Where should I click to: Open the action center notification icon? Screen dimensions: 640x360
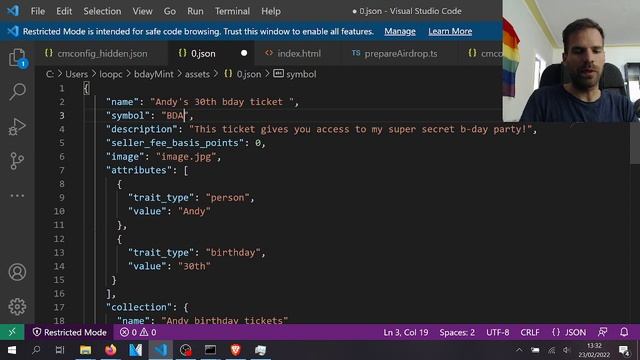pos(624,350)
